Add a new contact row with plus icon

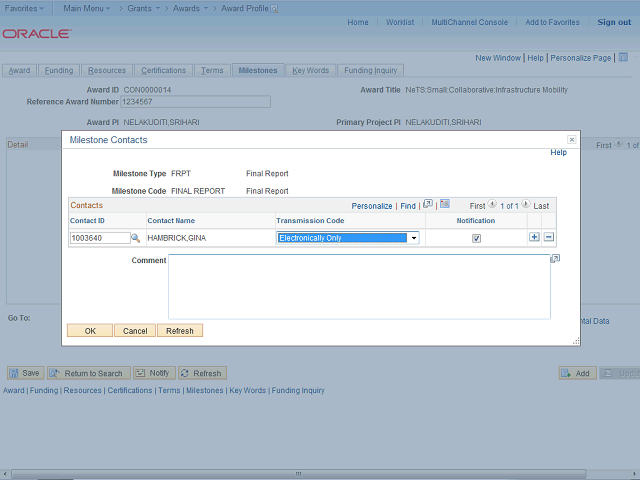(x=534, y=237)
